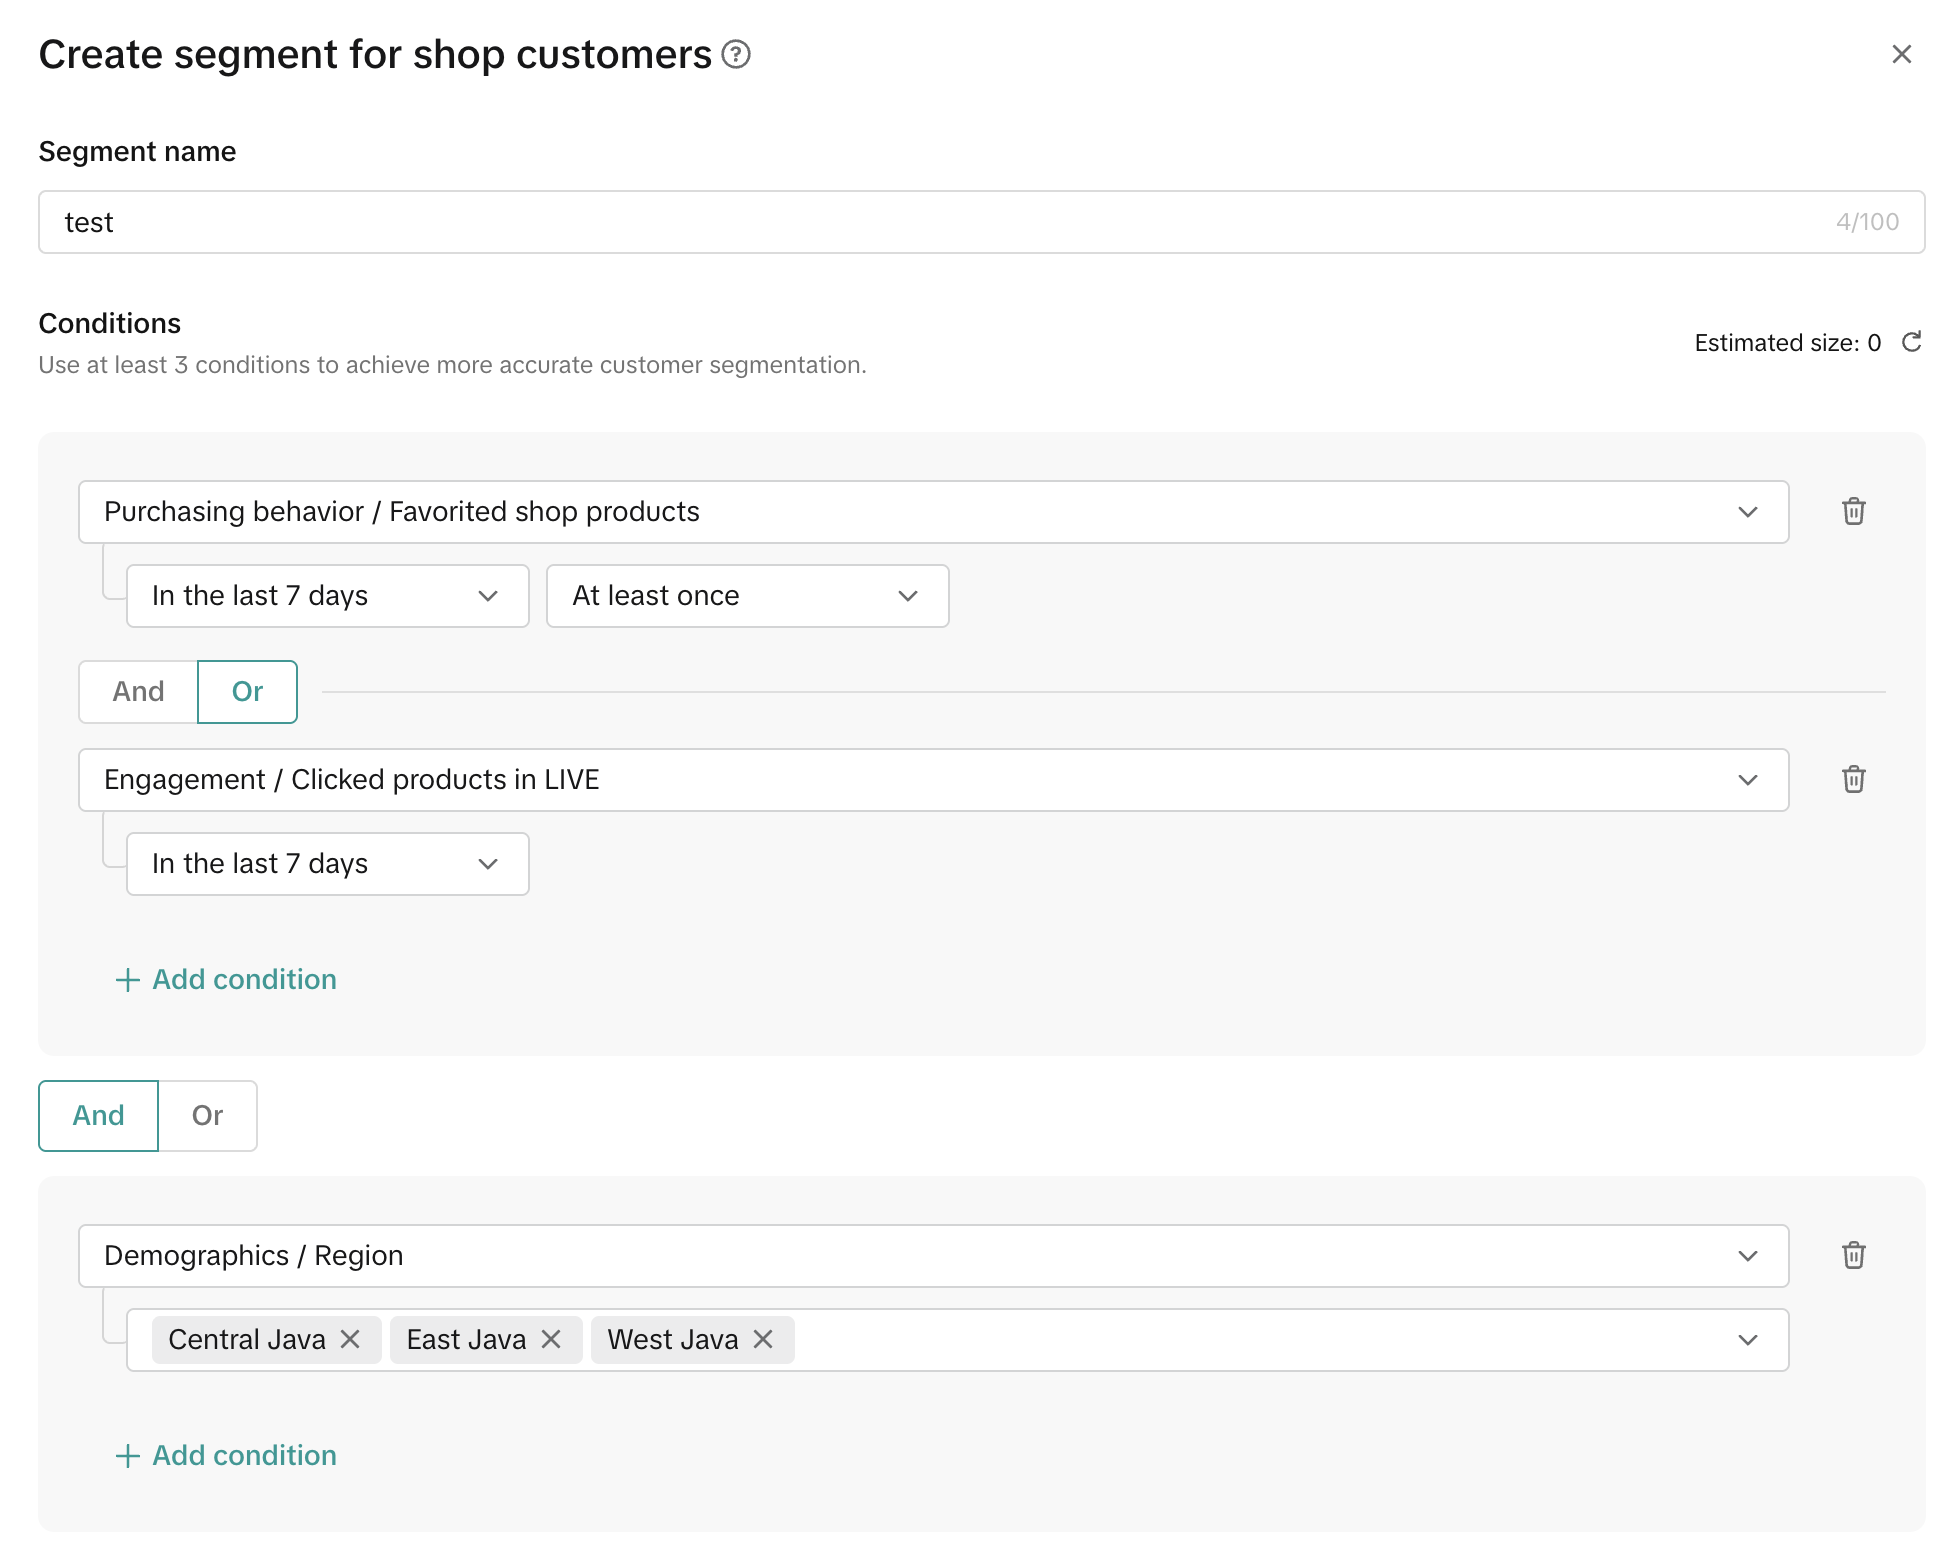Delete the Favorited shop products condition
Viewport: 1944px width, 1542px height.
tap(1853, 511)
